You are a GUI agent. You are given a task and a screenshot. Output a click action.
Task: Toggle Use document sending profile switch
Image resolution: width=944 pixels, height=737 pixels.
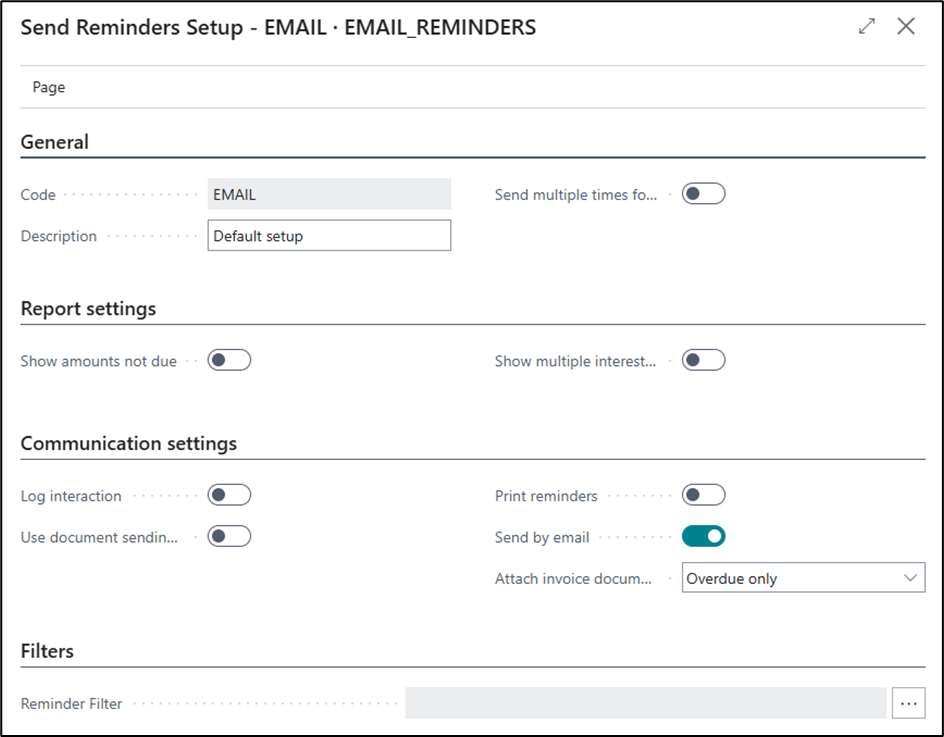(229, 537)
